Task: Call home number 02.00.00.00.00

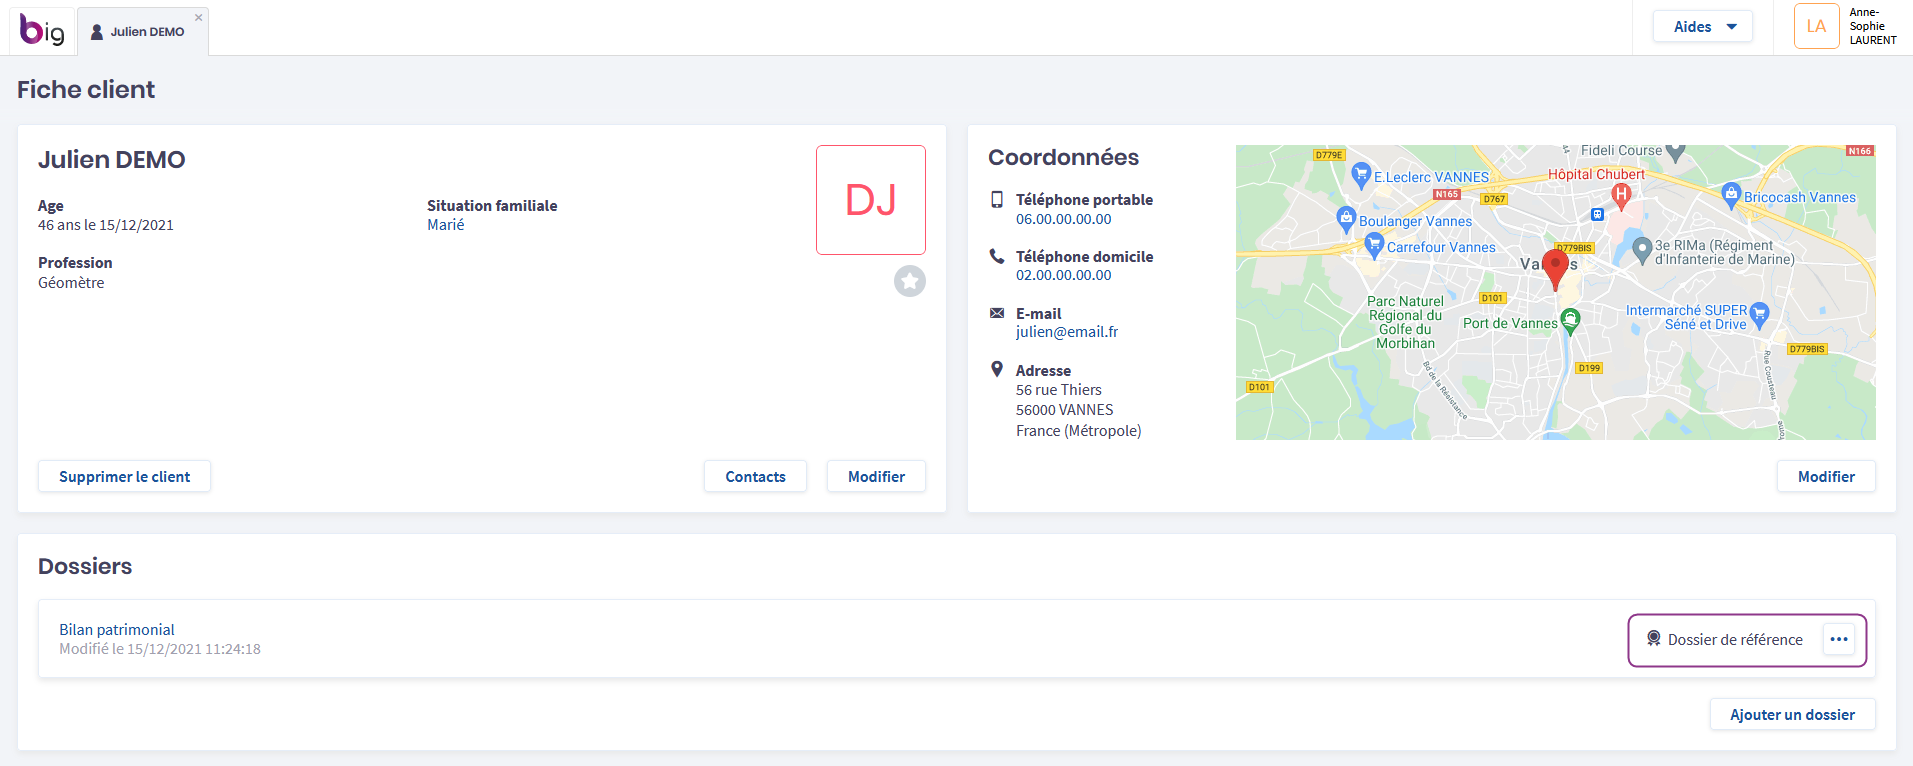Action: pyautogui.click(x=1064, y=275)
